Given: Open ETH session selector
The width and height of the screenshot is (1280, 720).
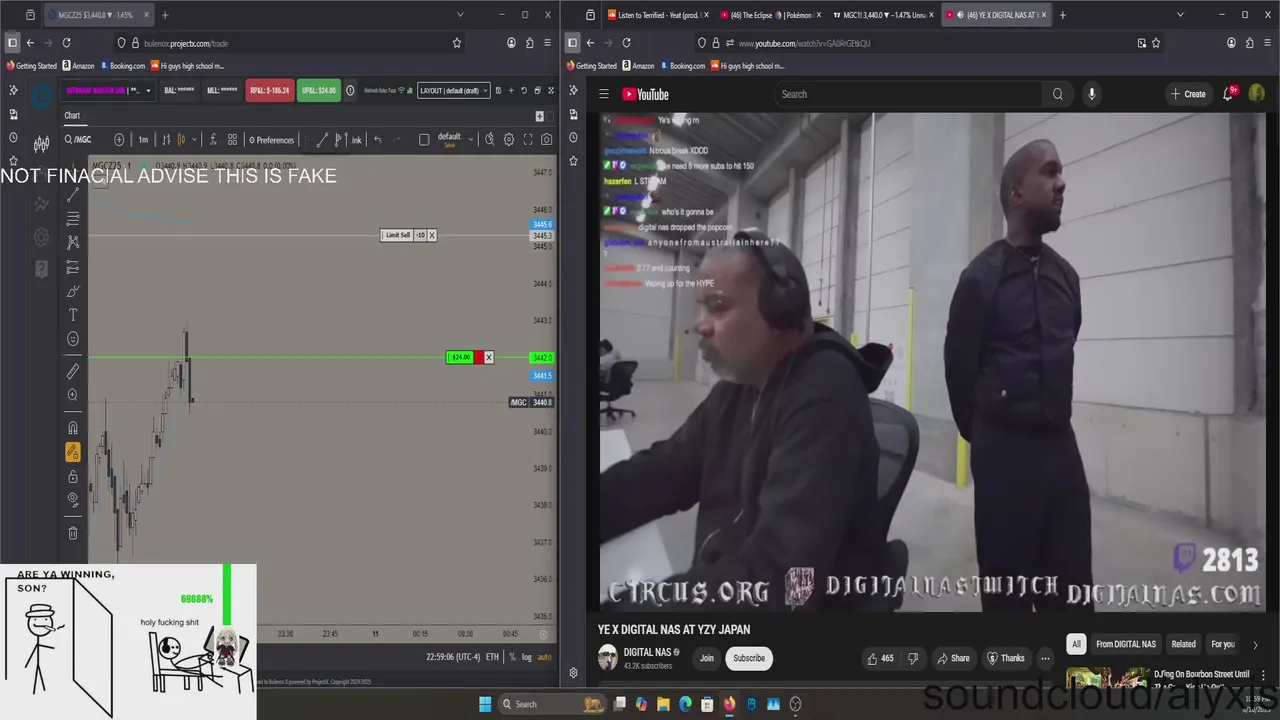Looking at the screenshot, I should [492, 657].
